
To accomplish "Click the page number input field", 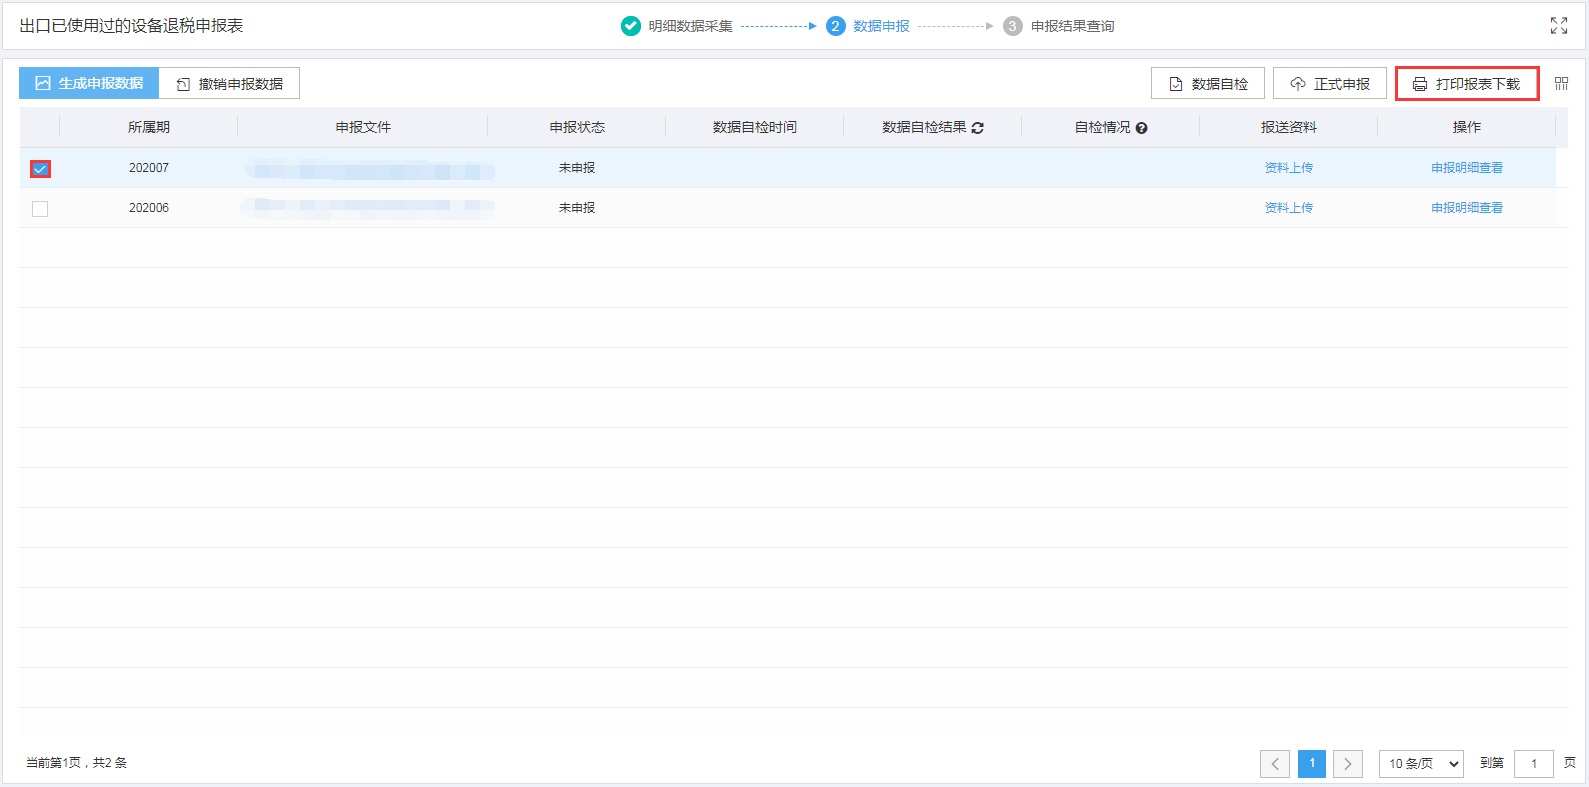I will [x=1533, y=764].
